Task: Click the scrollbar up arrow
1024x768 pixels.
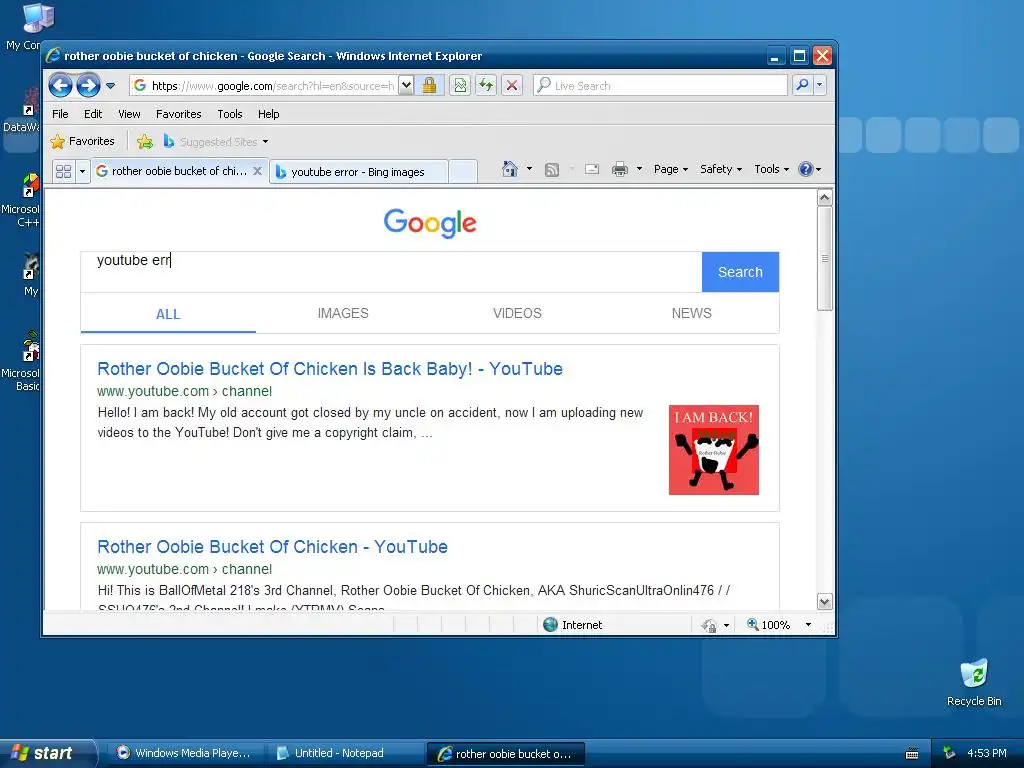Action: tap(825, 197)
